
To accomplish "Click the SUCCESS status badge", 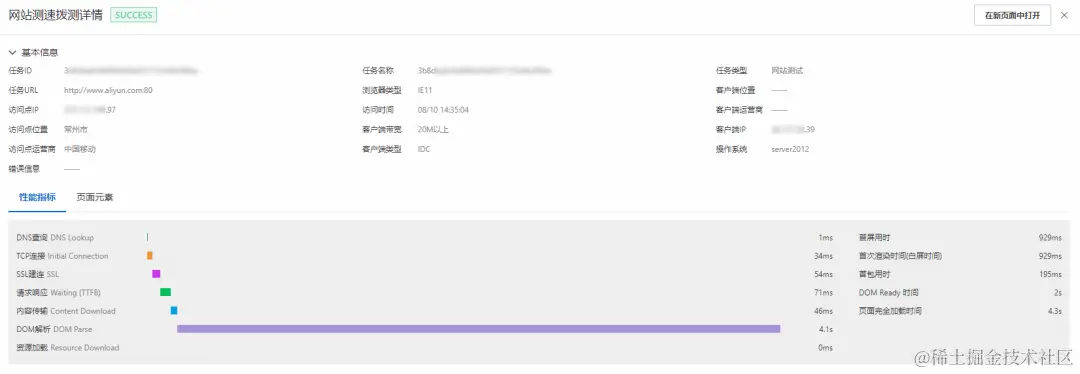I will 134,15.
